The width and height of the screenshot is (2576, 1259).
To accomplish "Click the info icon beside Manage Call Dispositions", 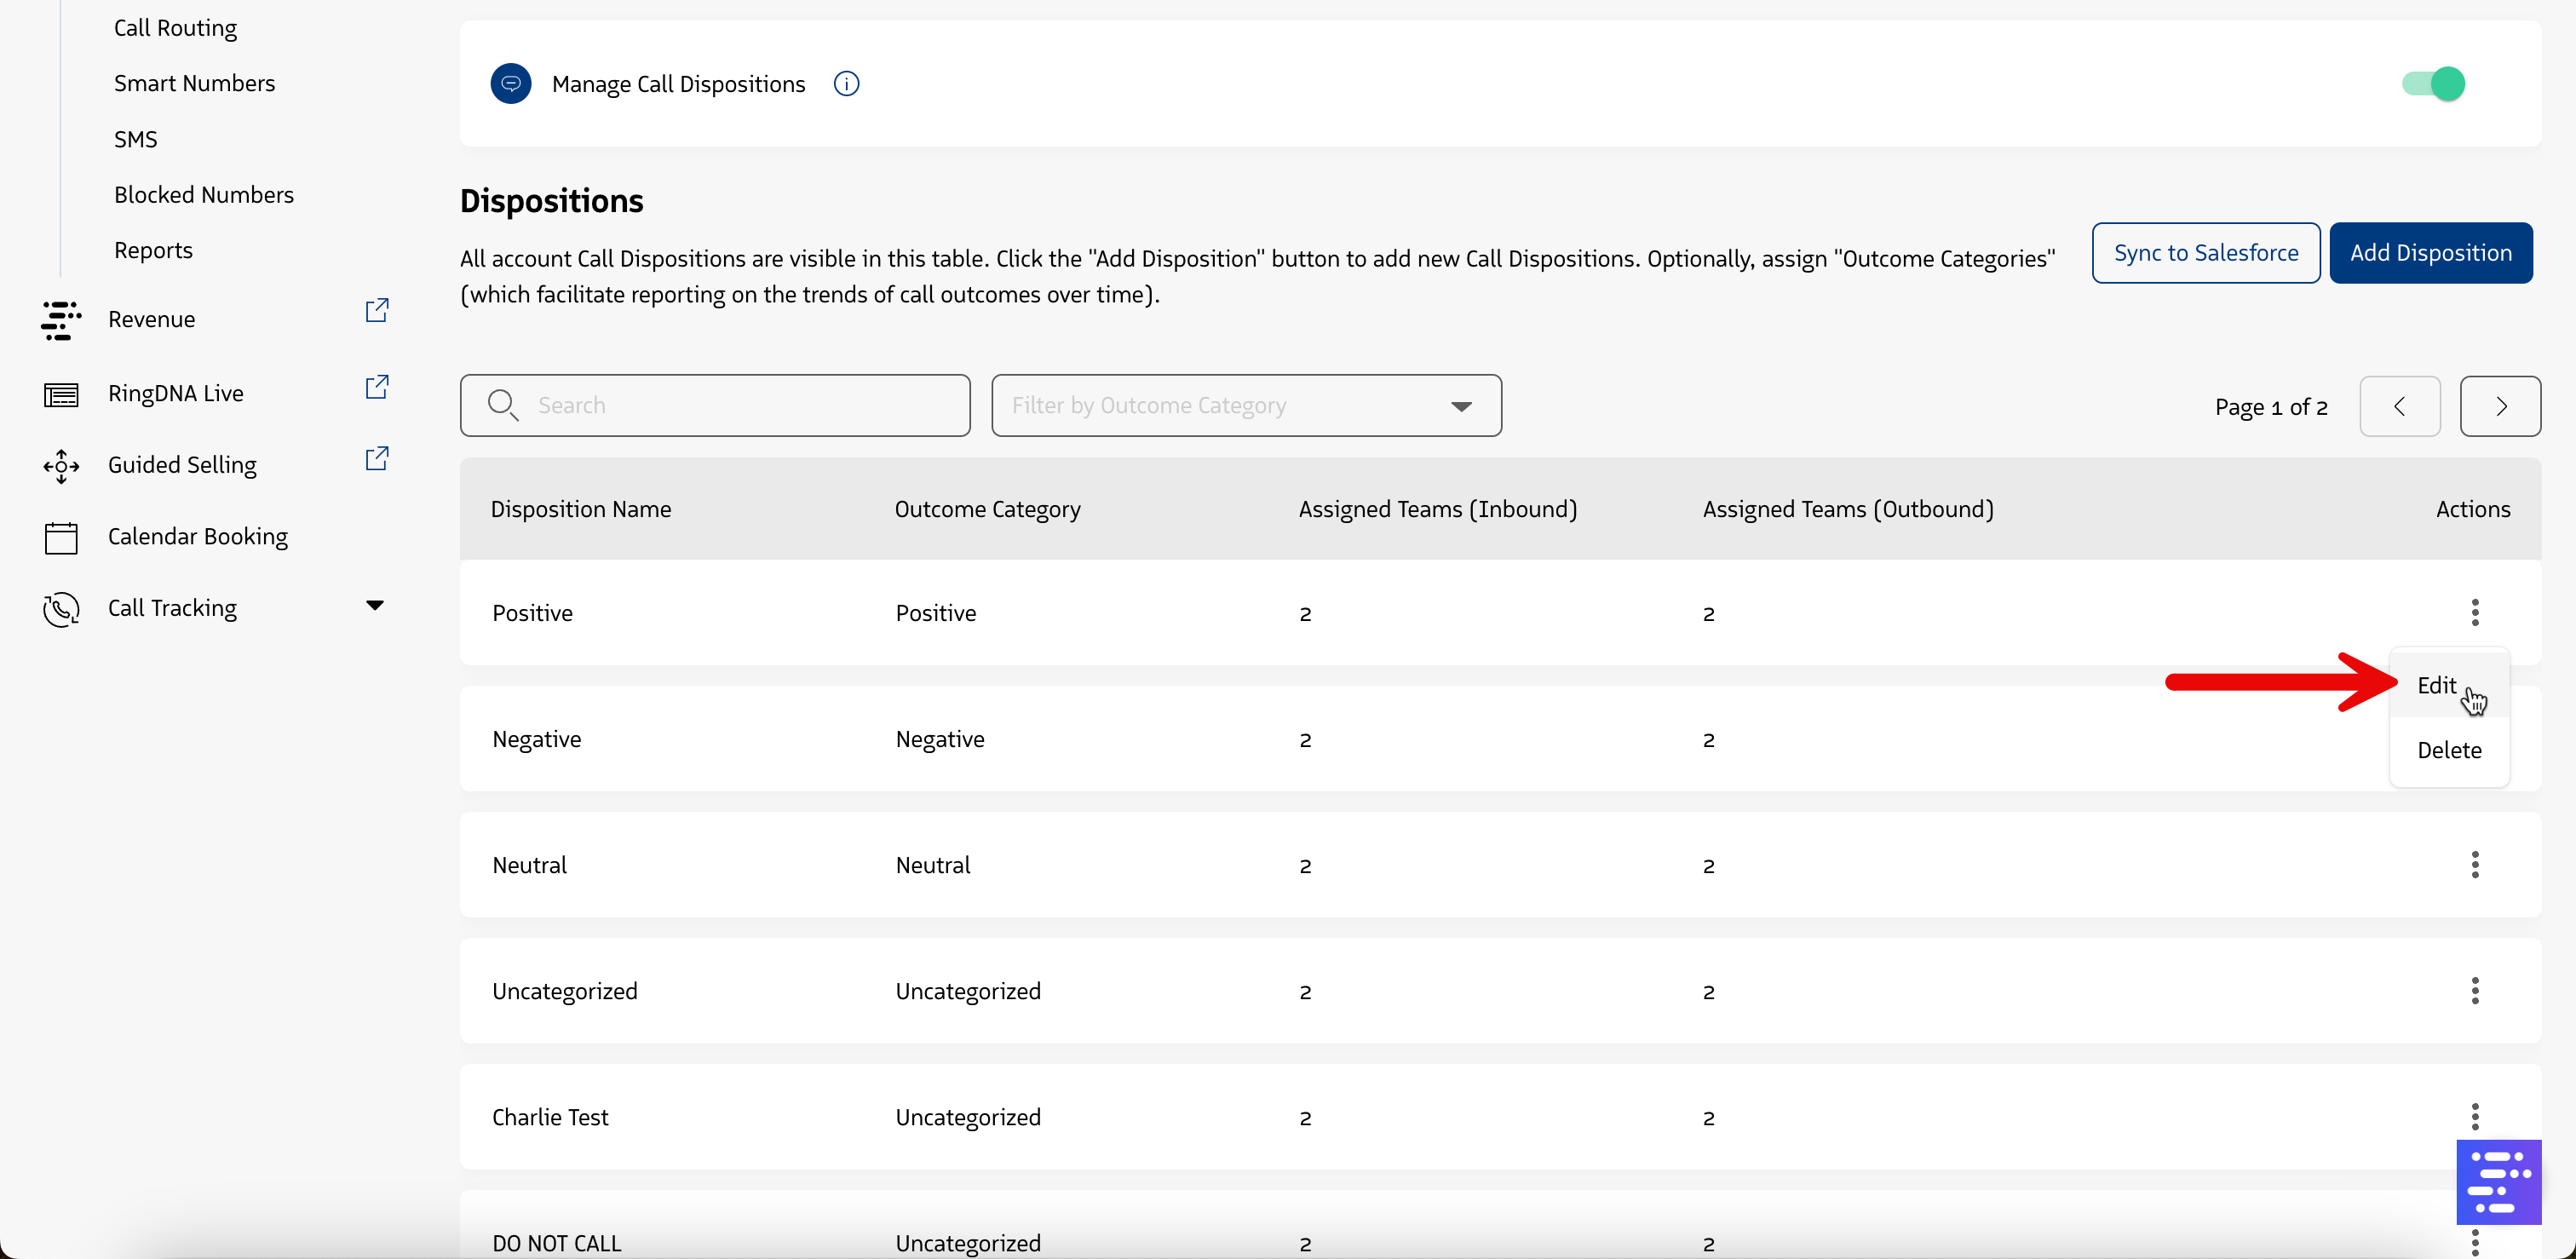I will (846, 84).
